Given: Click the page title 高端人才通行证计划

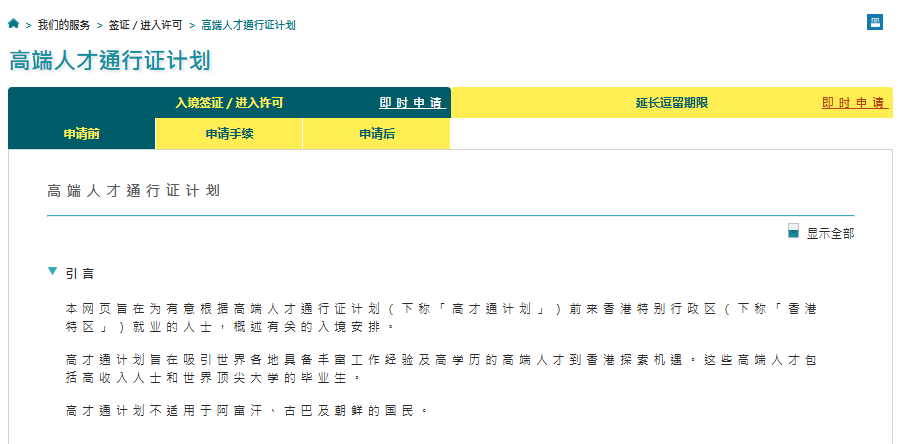Looking at the screenshot, I should click(110, 61).
